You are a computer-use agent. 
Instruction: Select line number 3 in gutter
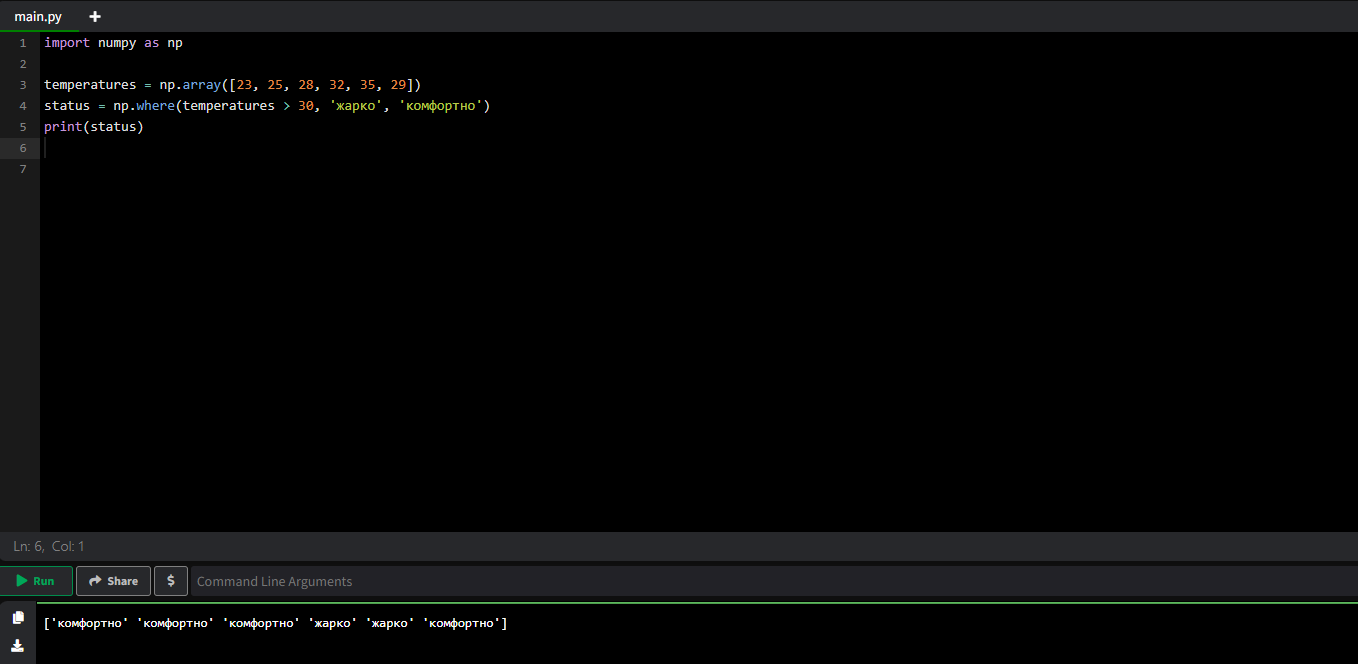click(x=23, y=85)
